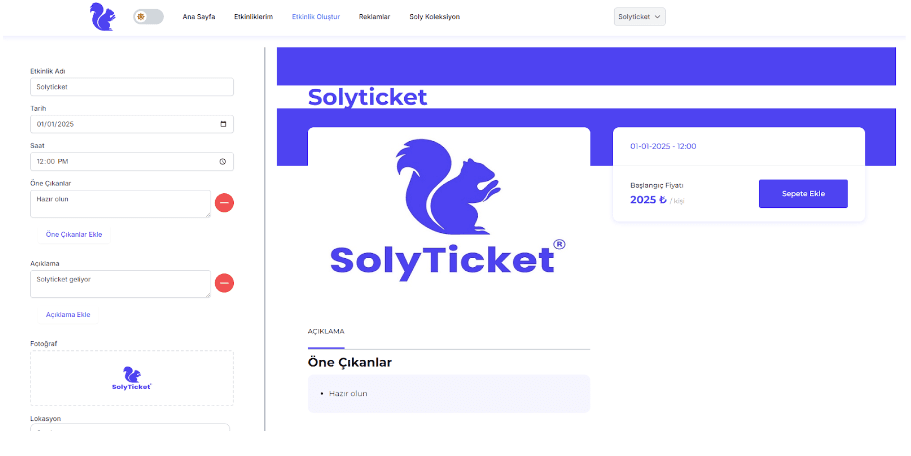Open Soly Koleksiyon navigation item

coord(435,17)
